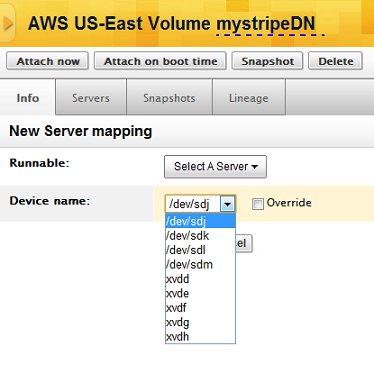Click the Attach now button
The image size is (374, 392).
pyautogui.click(x=47, y=61)
